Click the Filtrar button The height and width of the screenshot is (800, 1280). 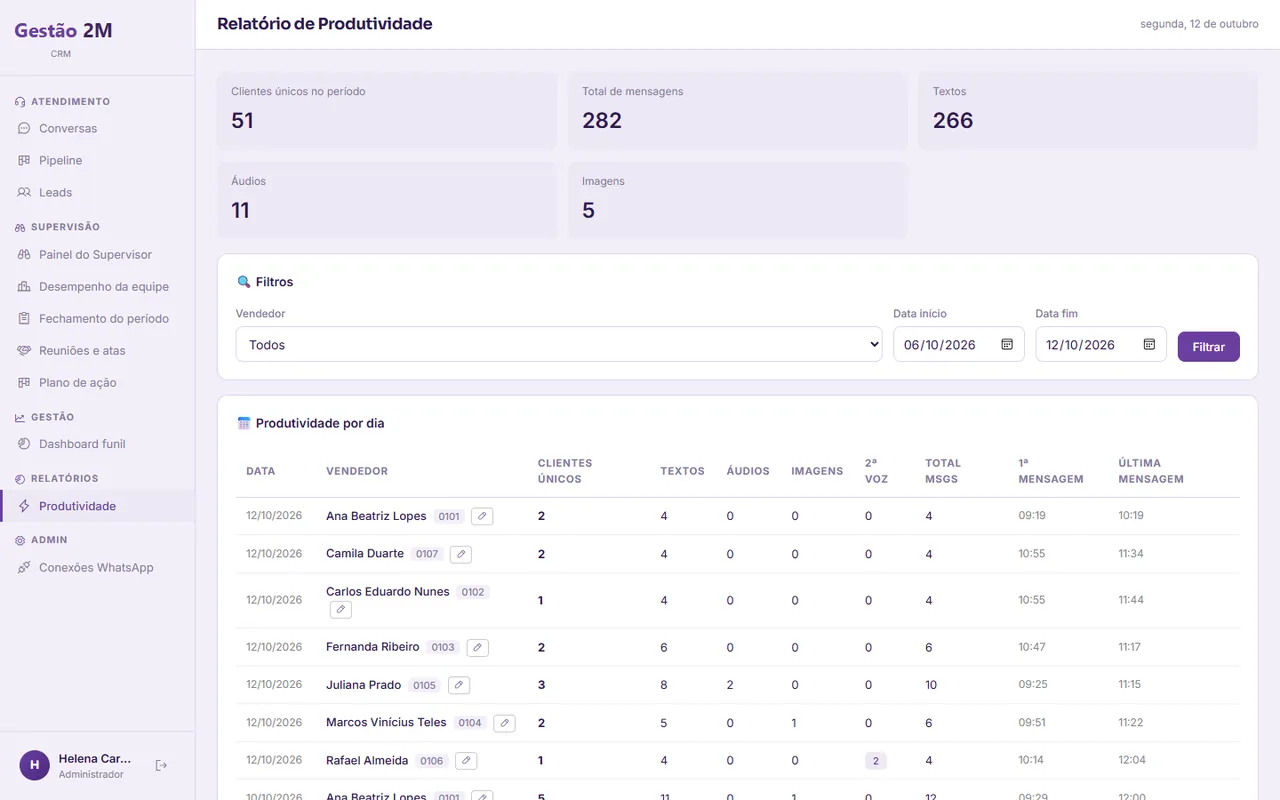[1208, 347]
